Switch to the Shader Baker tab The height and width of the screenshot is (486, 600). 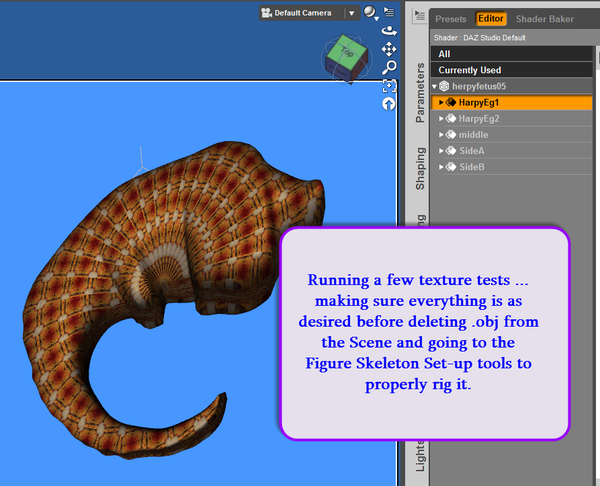pyautogui.click(x=545, y=19)
